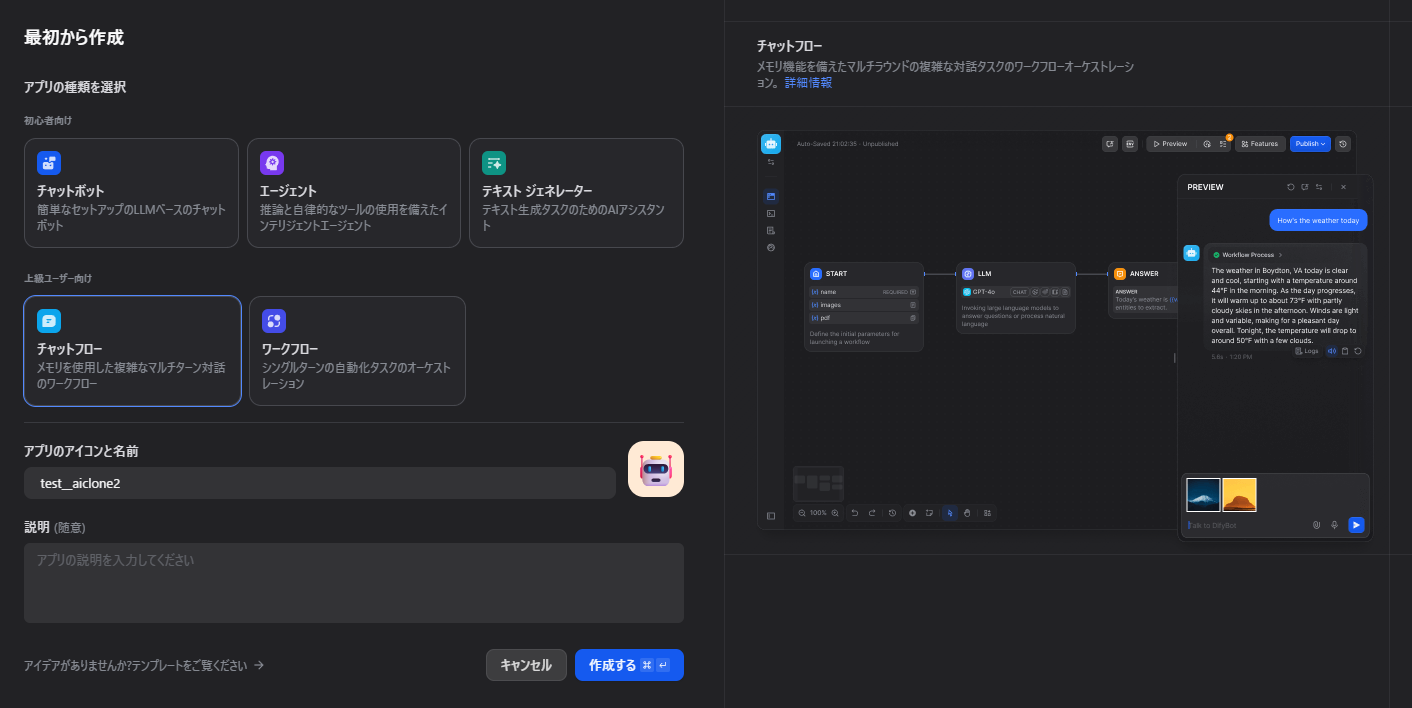Click 作成する to create the app
Image resolution: width=1412 pixels, height=708 pixels.
point(629,664)
